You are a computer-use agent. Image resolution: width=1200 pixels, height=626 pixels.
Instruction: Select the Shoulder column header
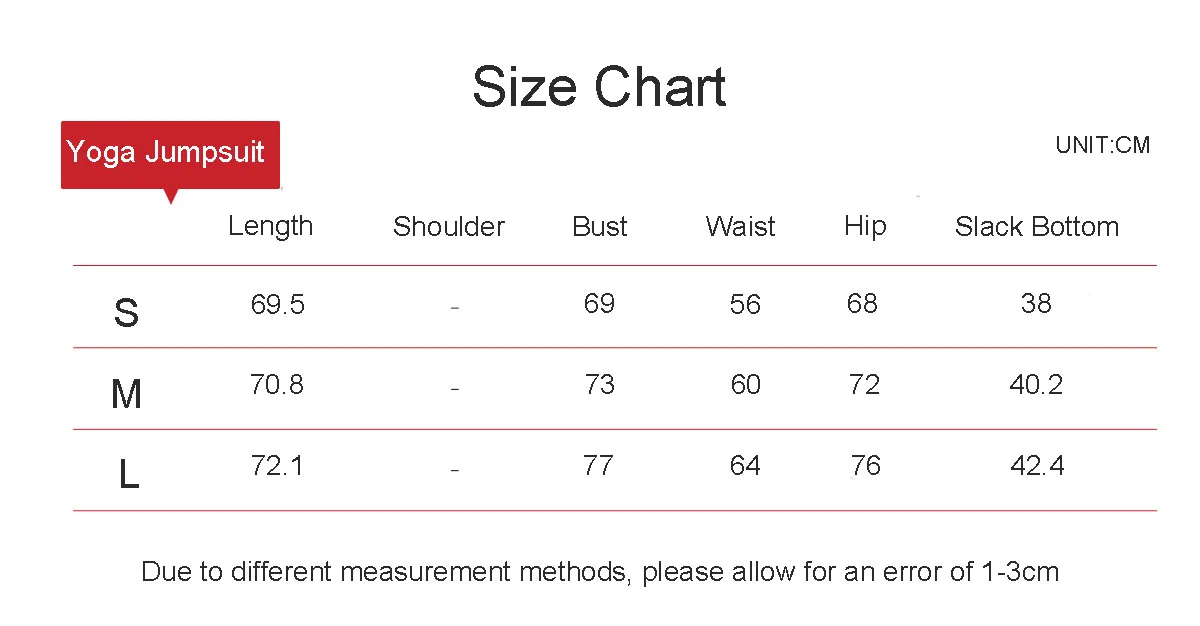pos(449,227)
